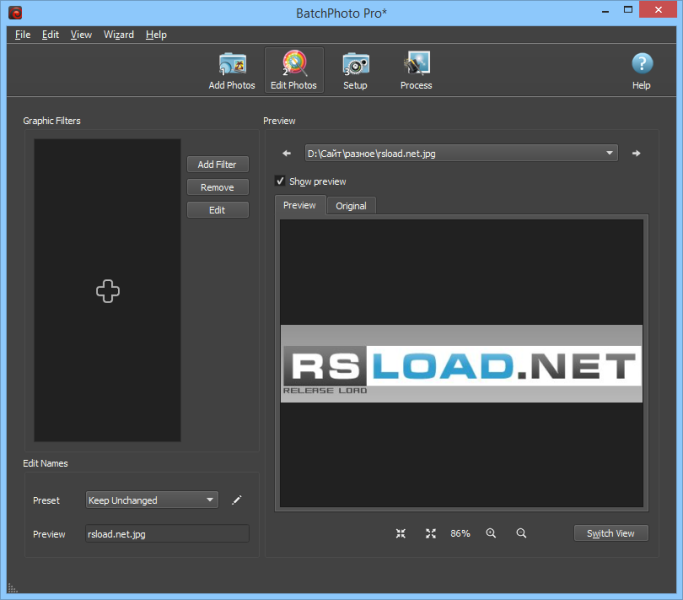Viewport: 683px width, 600px height.
Task: Zoom in on the preview image
Action: [491, 533]
